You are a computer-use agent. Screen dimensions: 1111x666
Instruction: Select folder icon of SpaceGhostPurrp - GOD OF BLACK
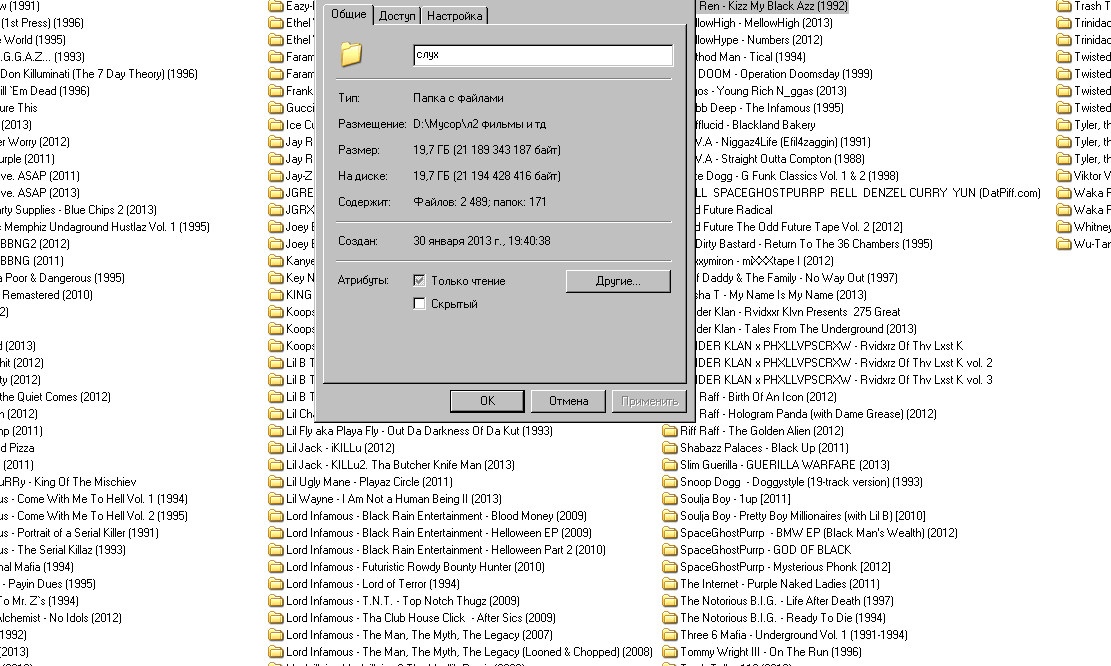click(x=670, y=550)
